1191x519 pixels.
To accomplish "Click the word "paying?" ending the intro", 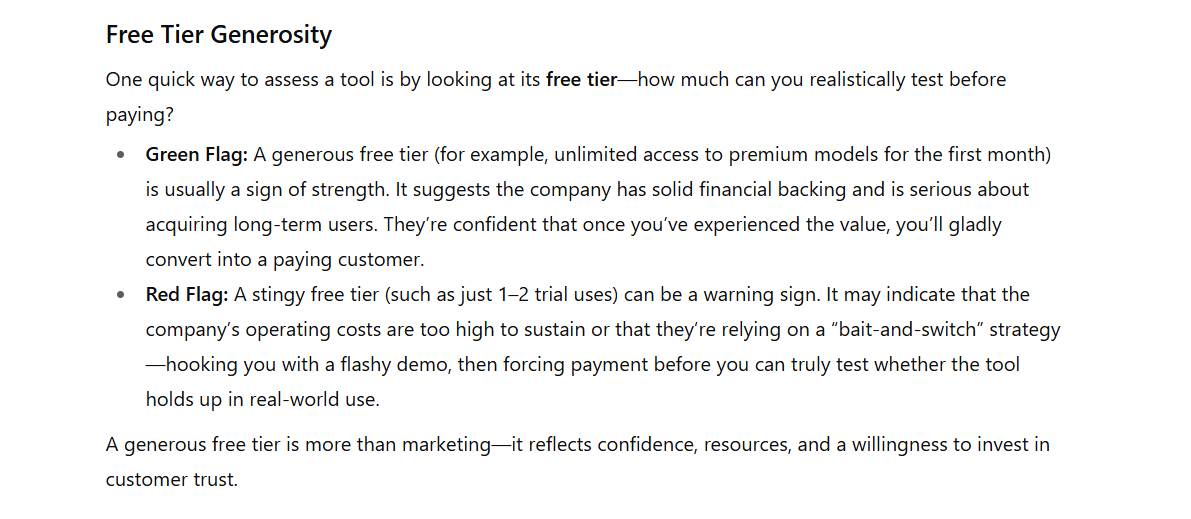I will 140,115.
